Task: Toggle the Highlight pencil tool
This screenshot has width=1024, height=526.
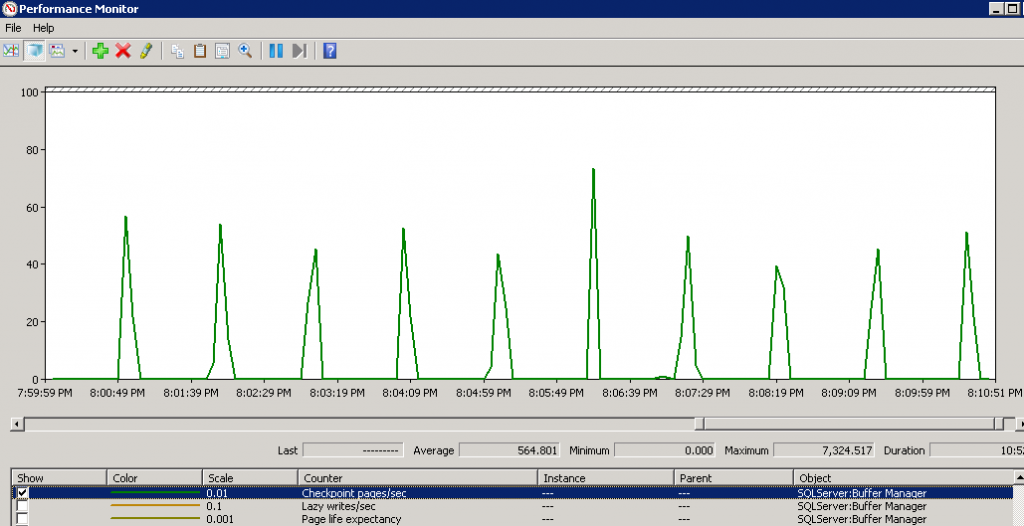Action: tap(146, 50)
